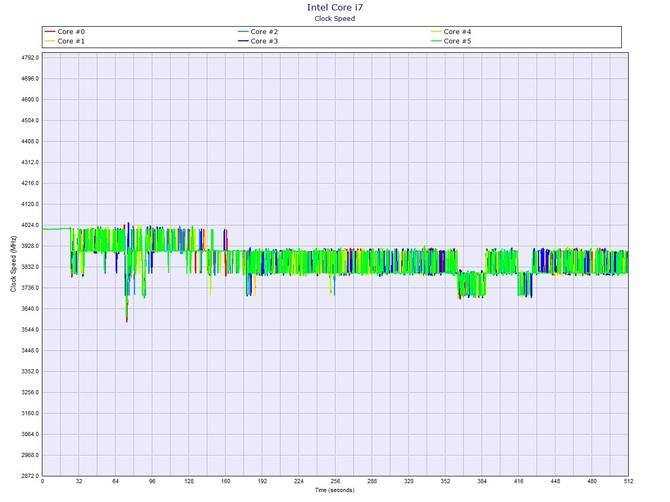Click the Core #0 legend entry
670x502 pixels.
click(65, 32)
